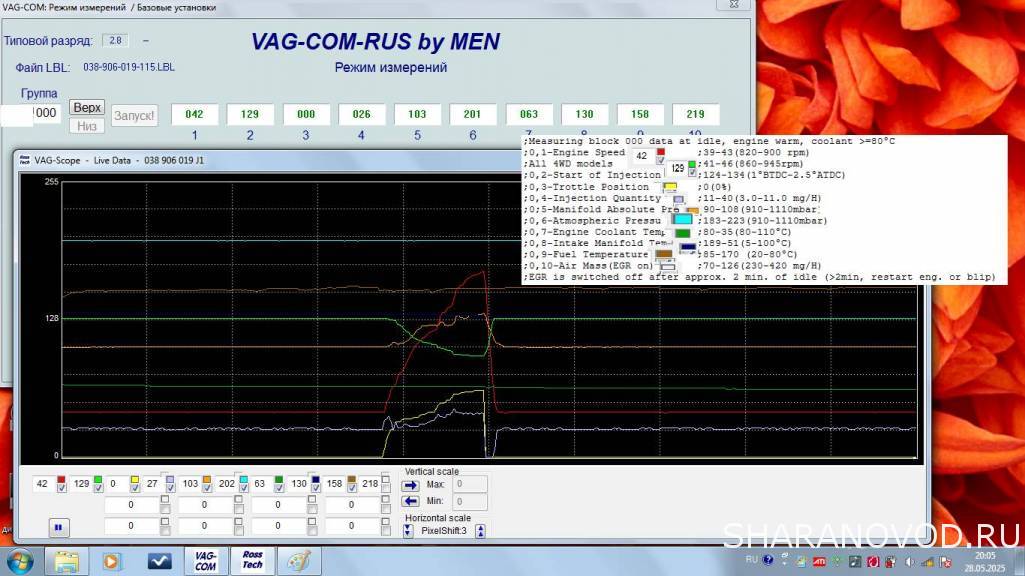The width and height of the screenshot is (1025, 576).
Task: Toggle the green channel checkbox for value 129
Action: [x=98, y=489]
